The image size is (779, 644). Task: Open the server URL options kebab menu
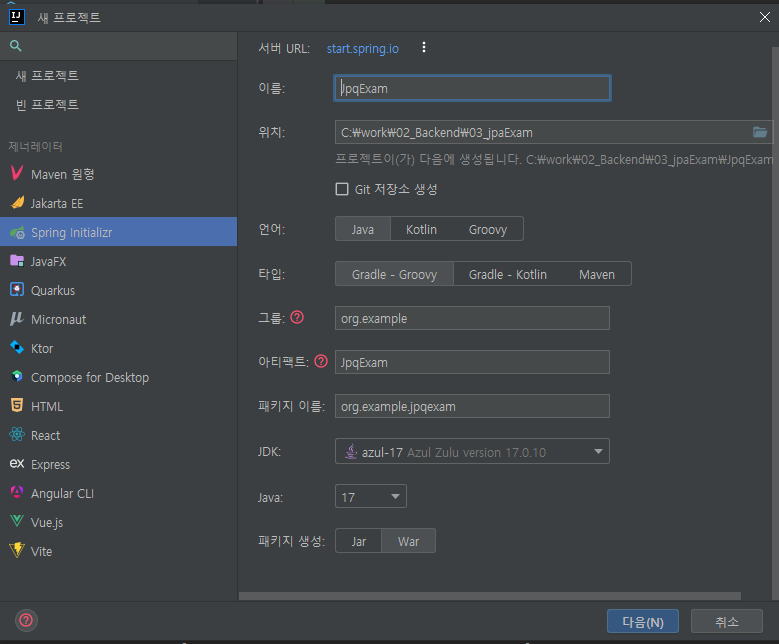pos(424,47)
